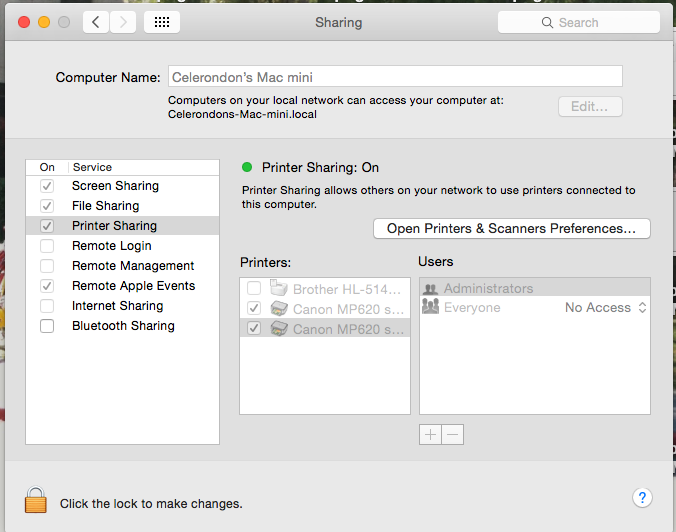The width and height of the screenshot is (676, 532).
Task: Click the Computer Name text field
Action: (x=395, y=77)
